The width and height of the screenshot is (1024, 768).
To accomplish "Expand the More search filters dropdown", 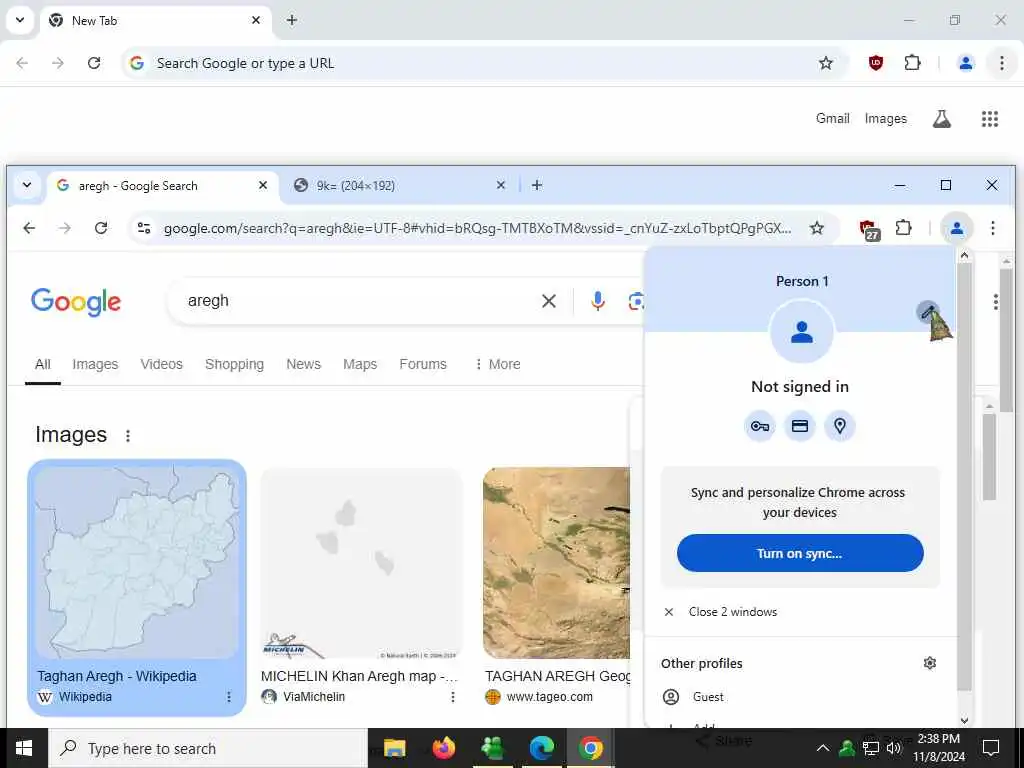I will (498, 364).
